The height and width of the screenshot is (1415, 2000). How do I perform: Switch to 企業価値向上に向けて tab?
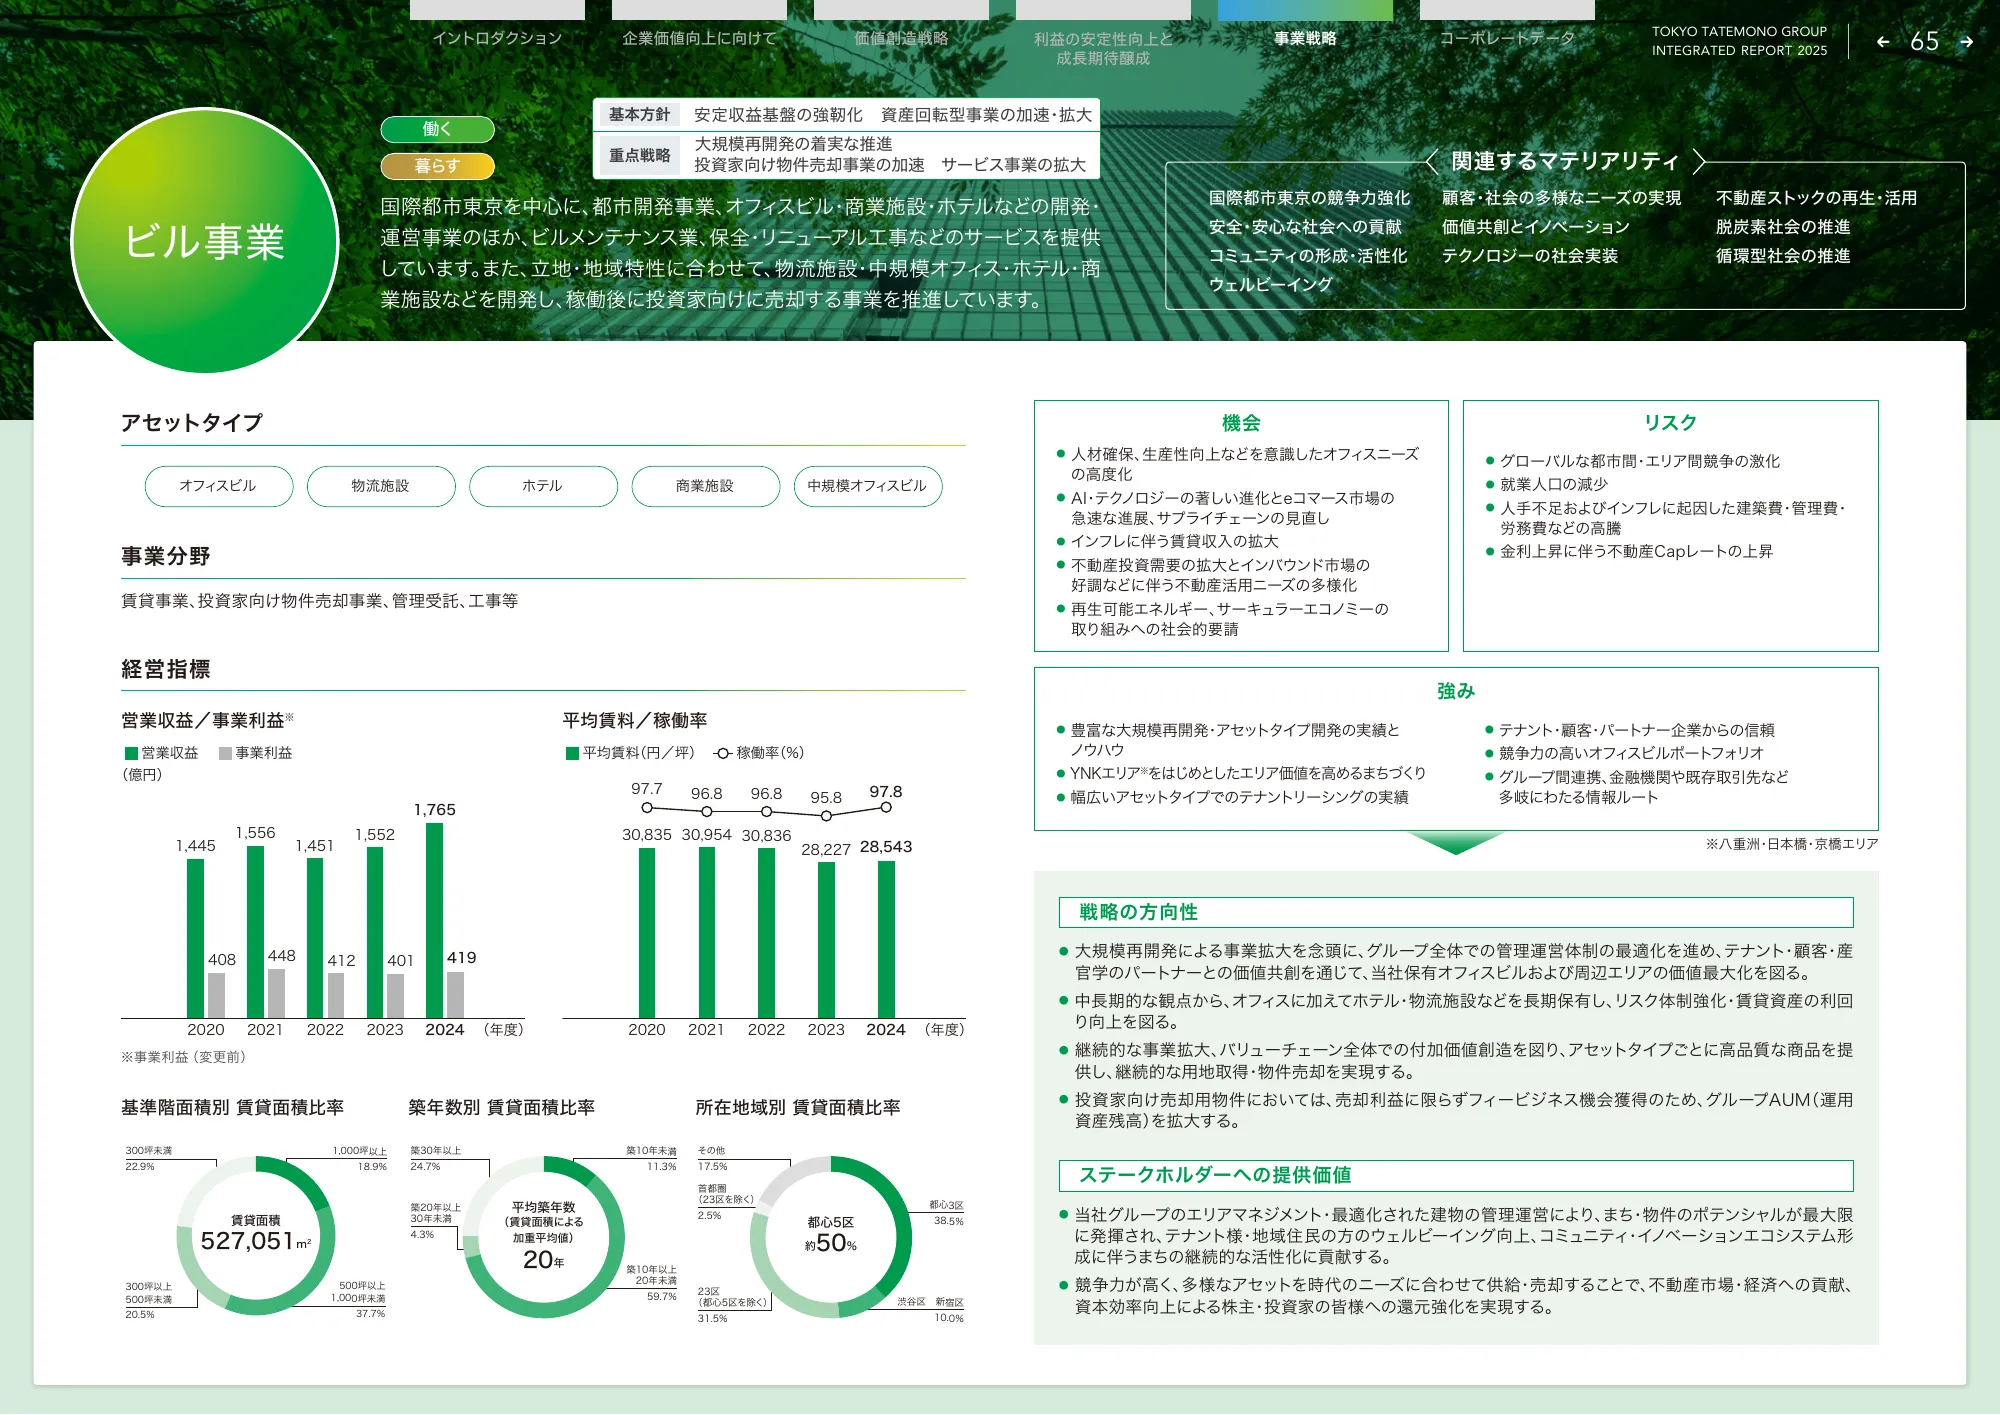tap(699, 38)
